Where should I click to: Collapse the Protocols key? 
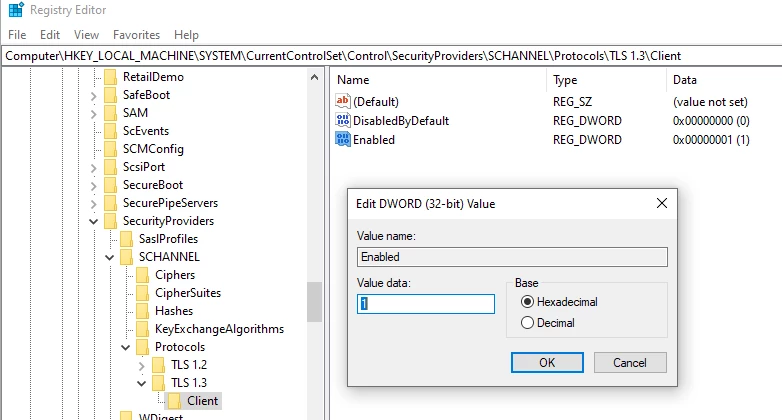click(x=126, y=347)
